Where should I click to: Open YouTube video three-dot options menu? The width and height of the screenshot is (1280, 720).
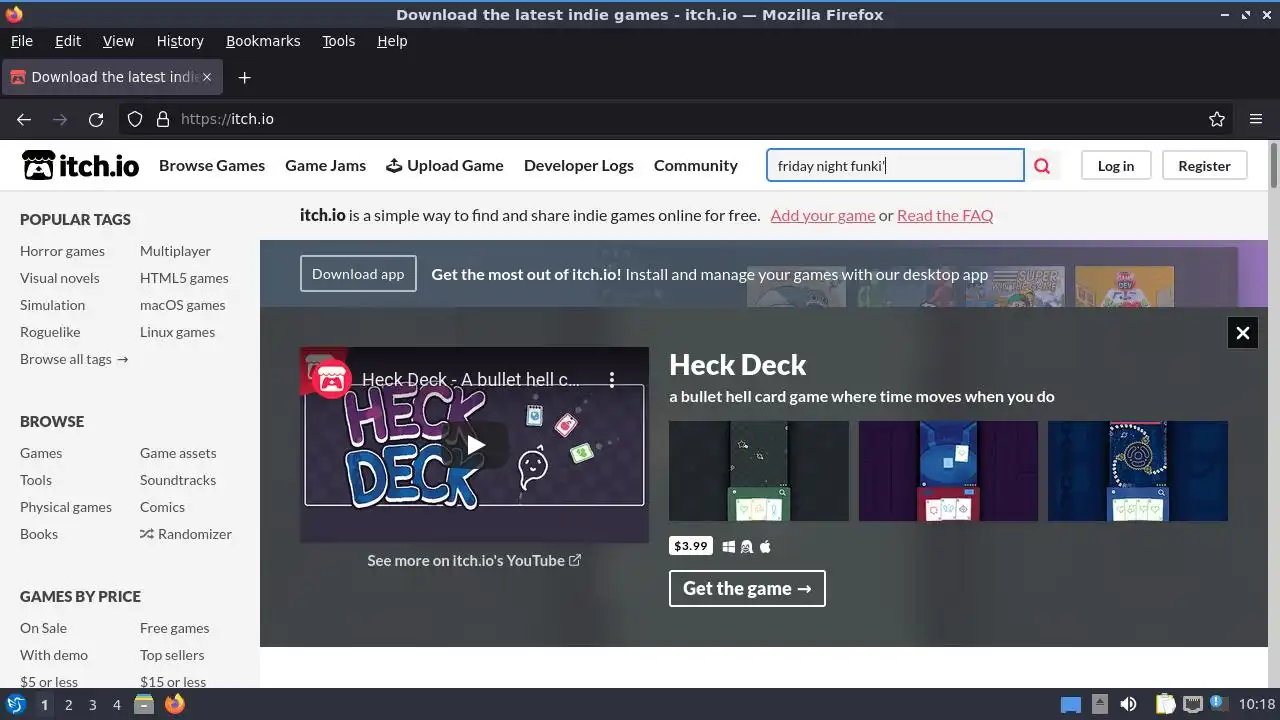tap(612, 379)
